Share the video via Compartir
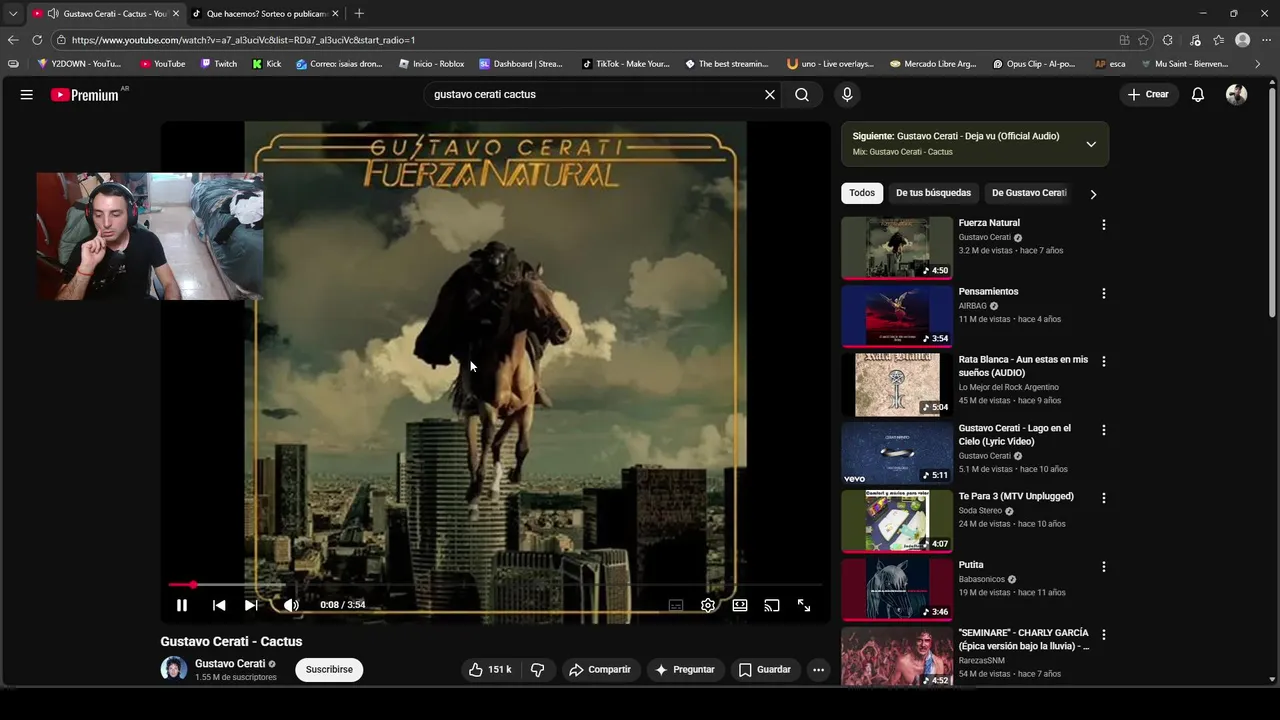Screen dimensions: 1280x720 click(599, 670)
